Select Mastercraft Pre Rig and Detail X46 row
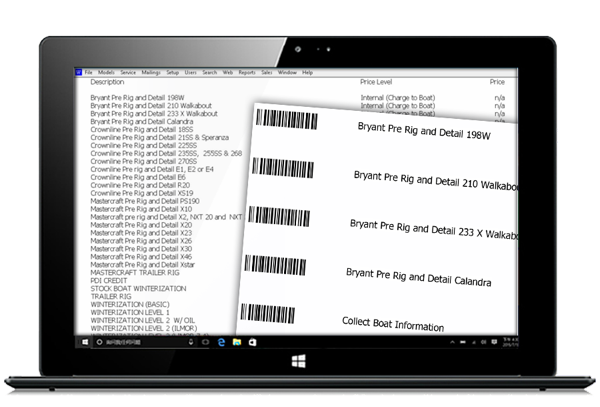The width and height of the screenshot is (600, 407). click(x=141, y=257)
